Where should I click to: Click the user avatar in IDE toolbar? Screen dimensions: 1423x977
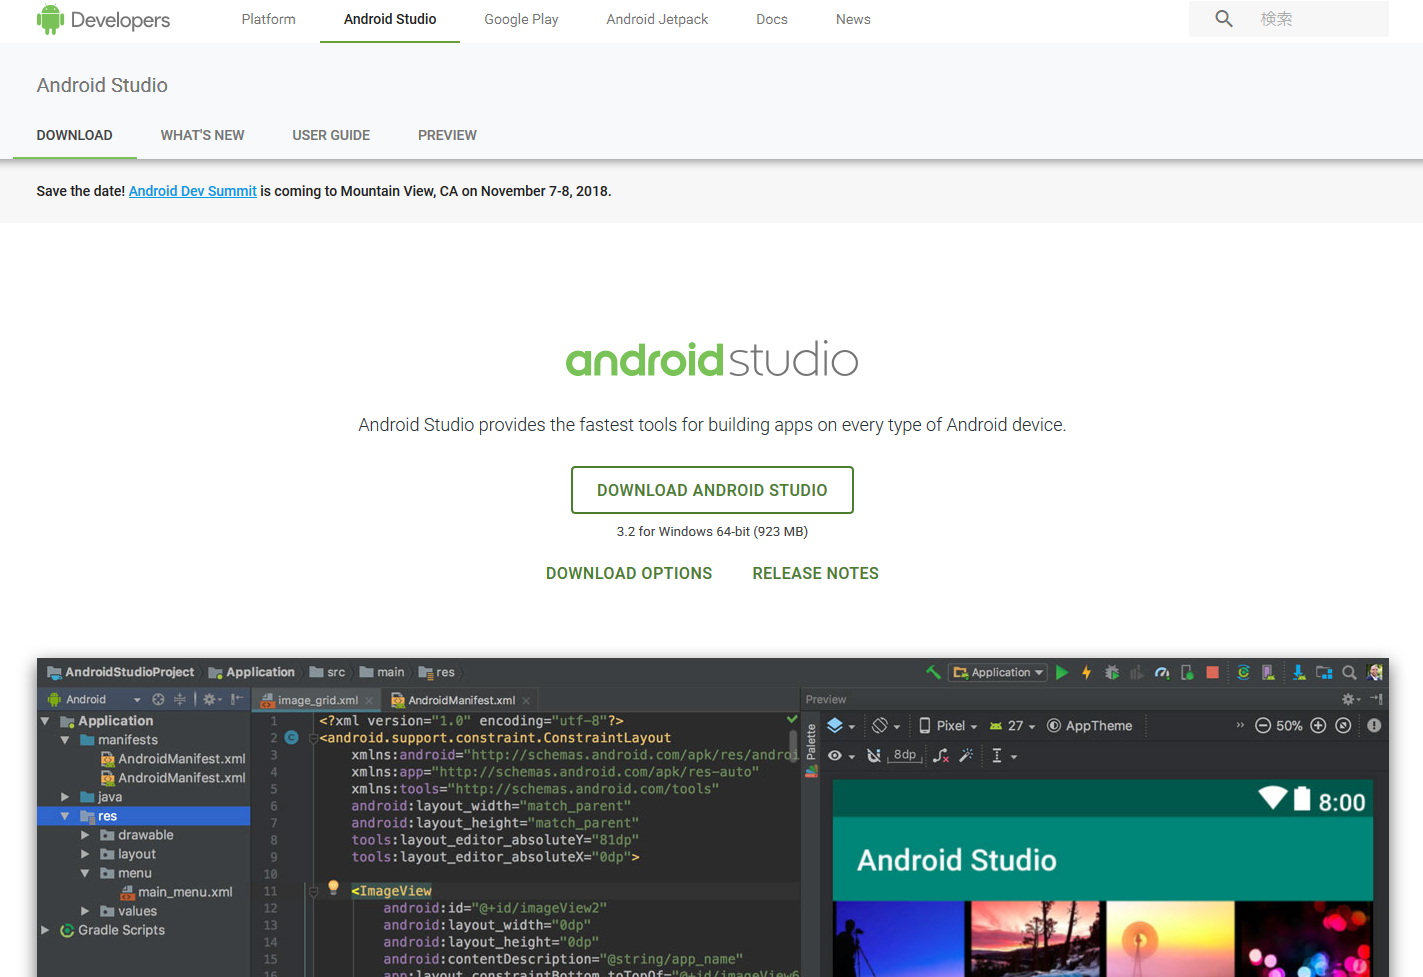(x=1375, y=672)
